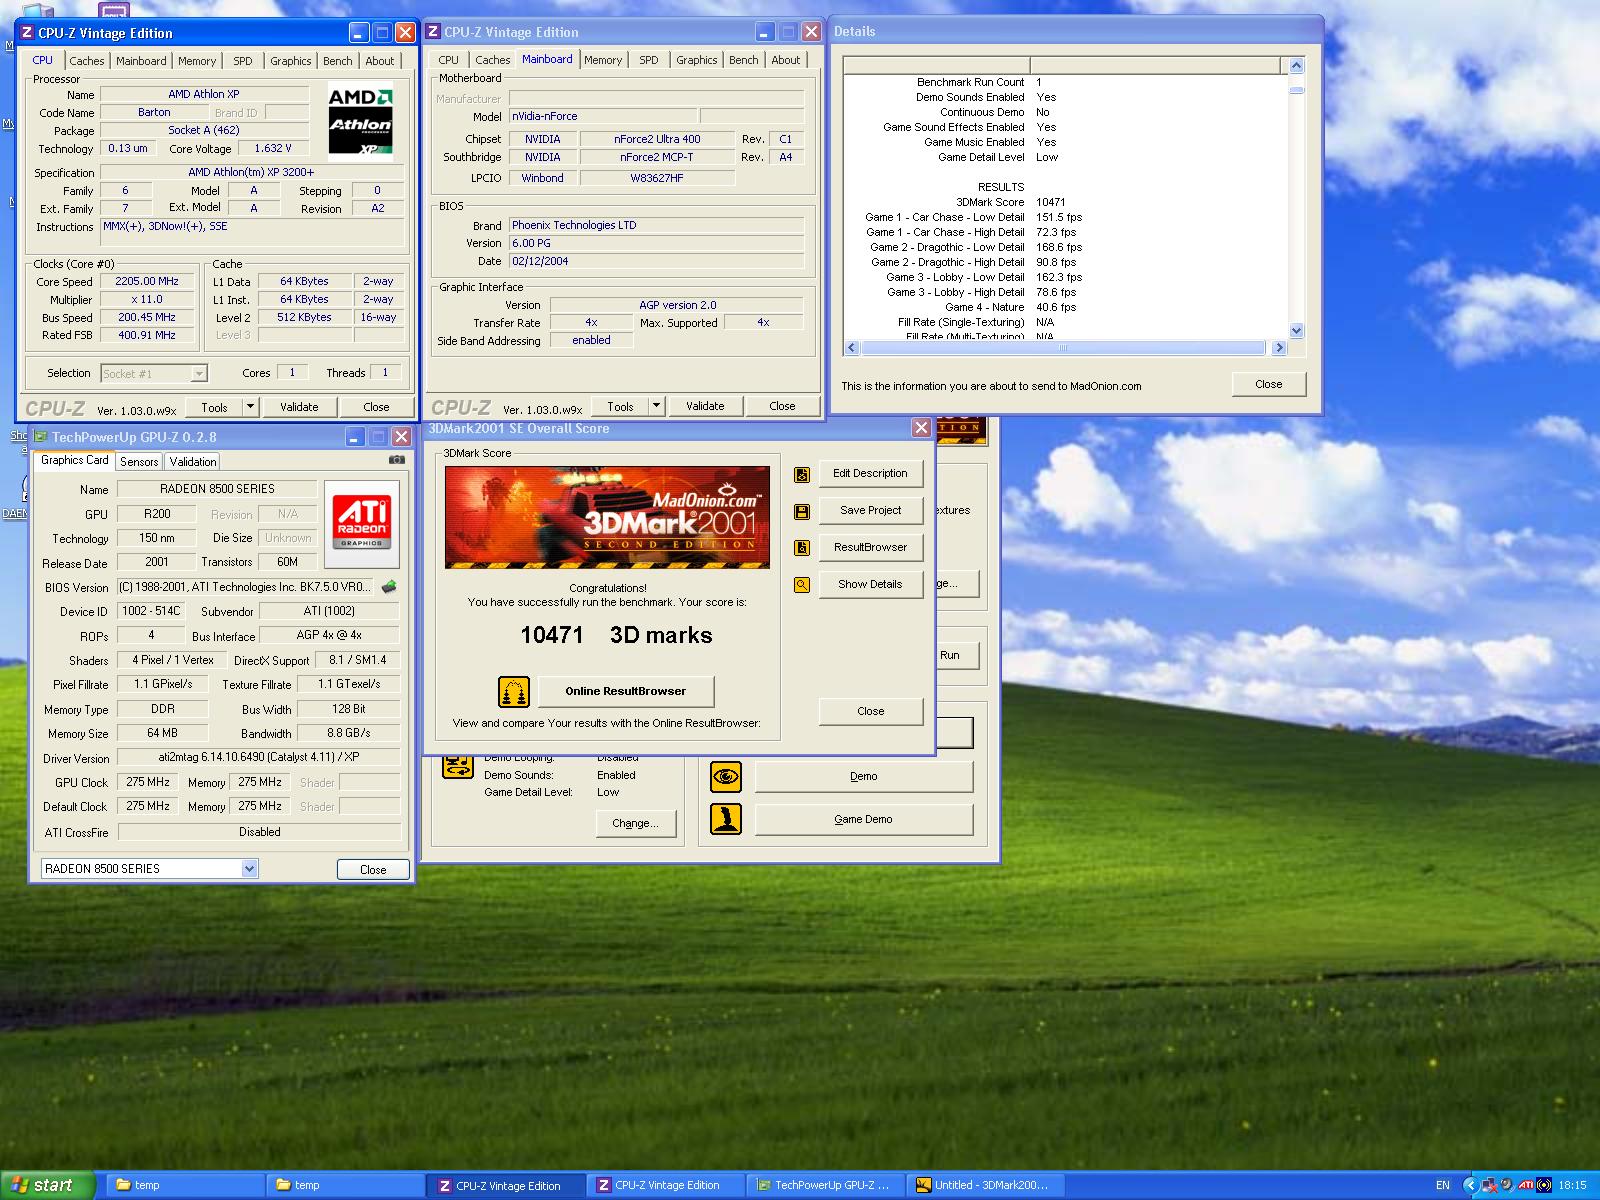This screenshot has height=1200, width=1600.
Task: Click the EN language indicator
Action: [x=1443, y=1186]
